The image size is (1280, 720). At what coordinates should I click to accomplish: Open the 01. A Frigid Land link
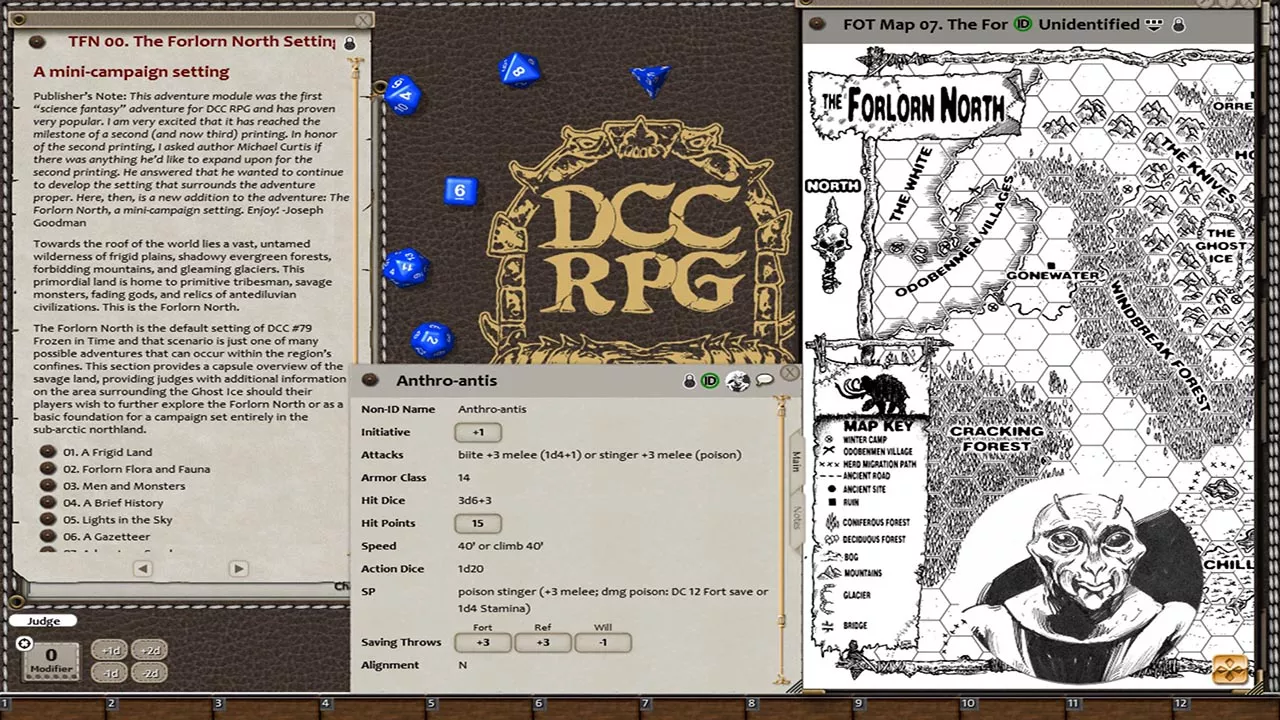tap(107, 452)
